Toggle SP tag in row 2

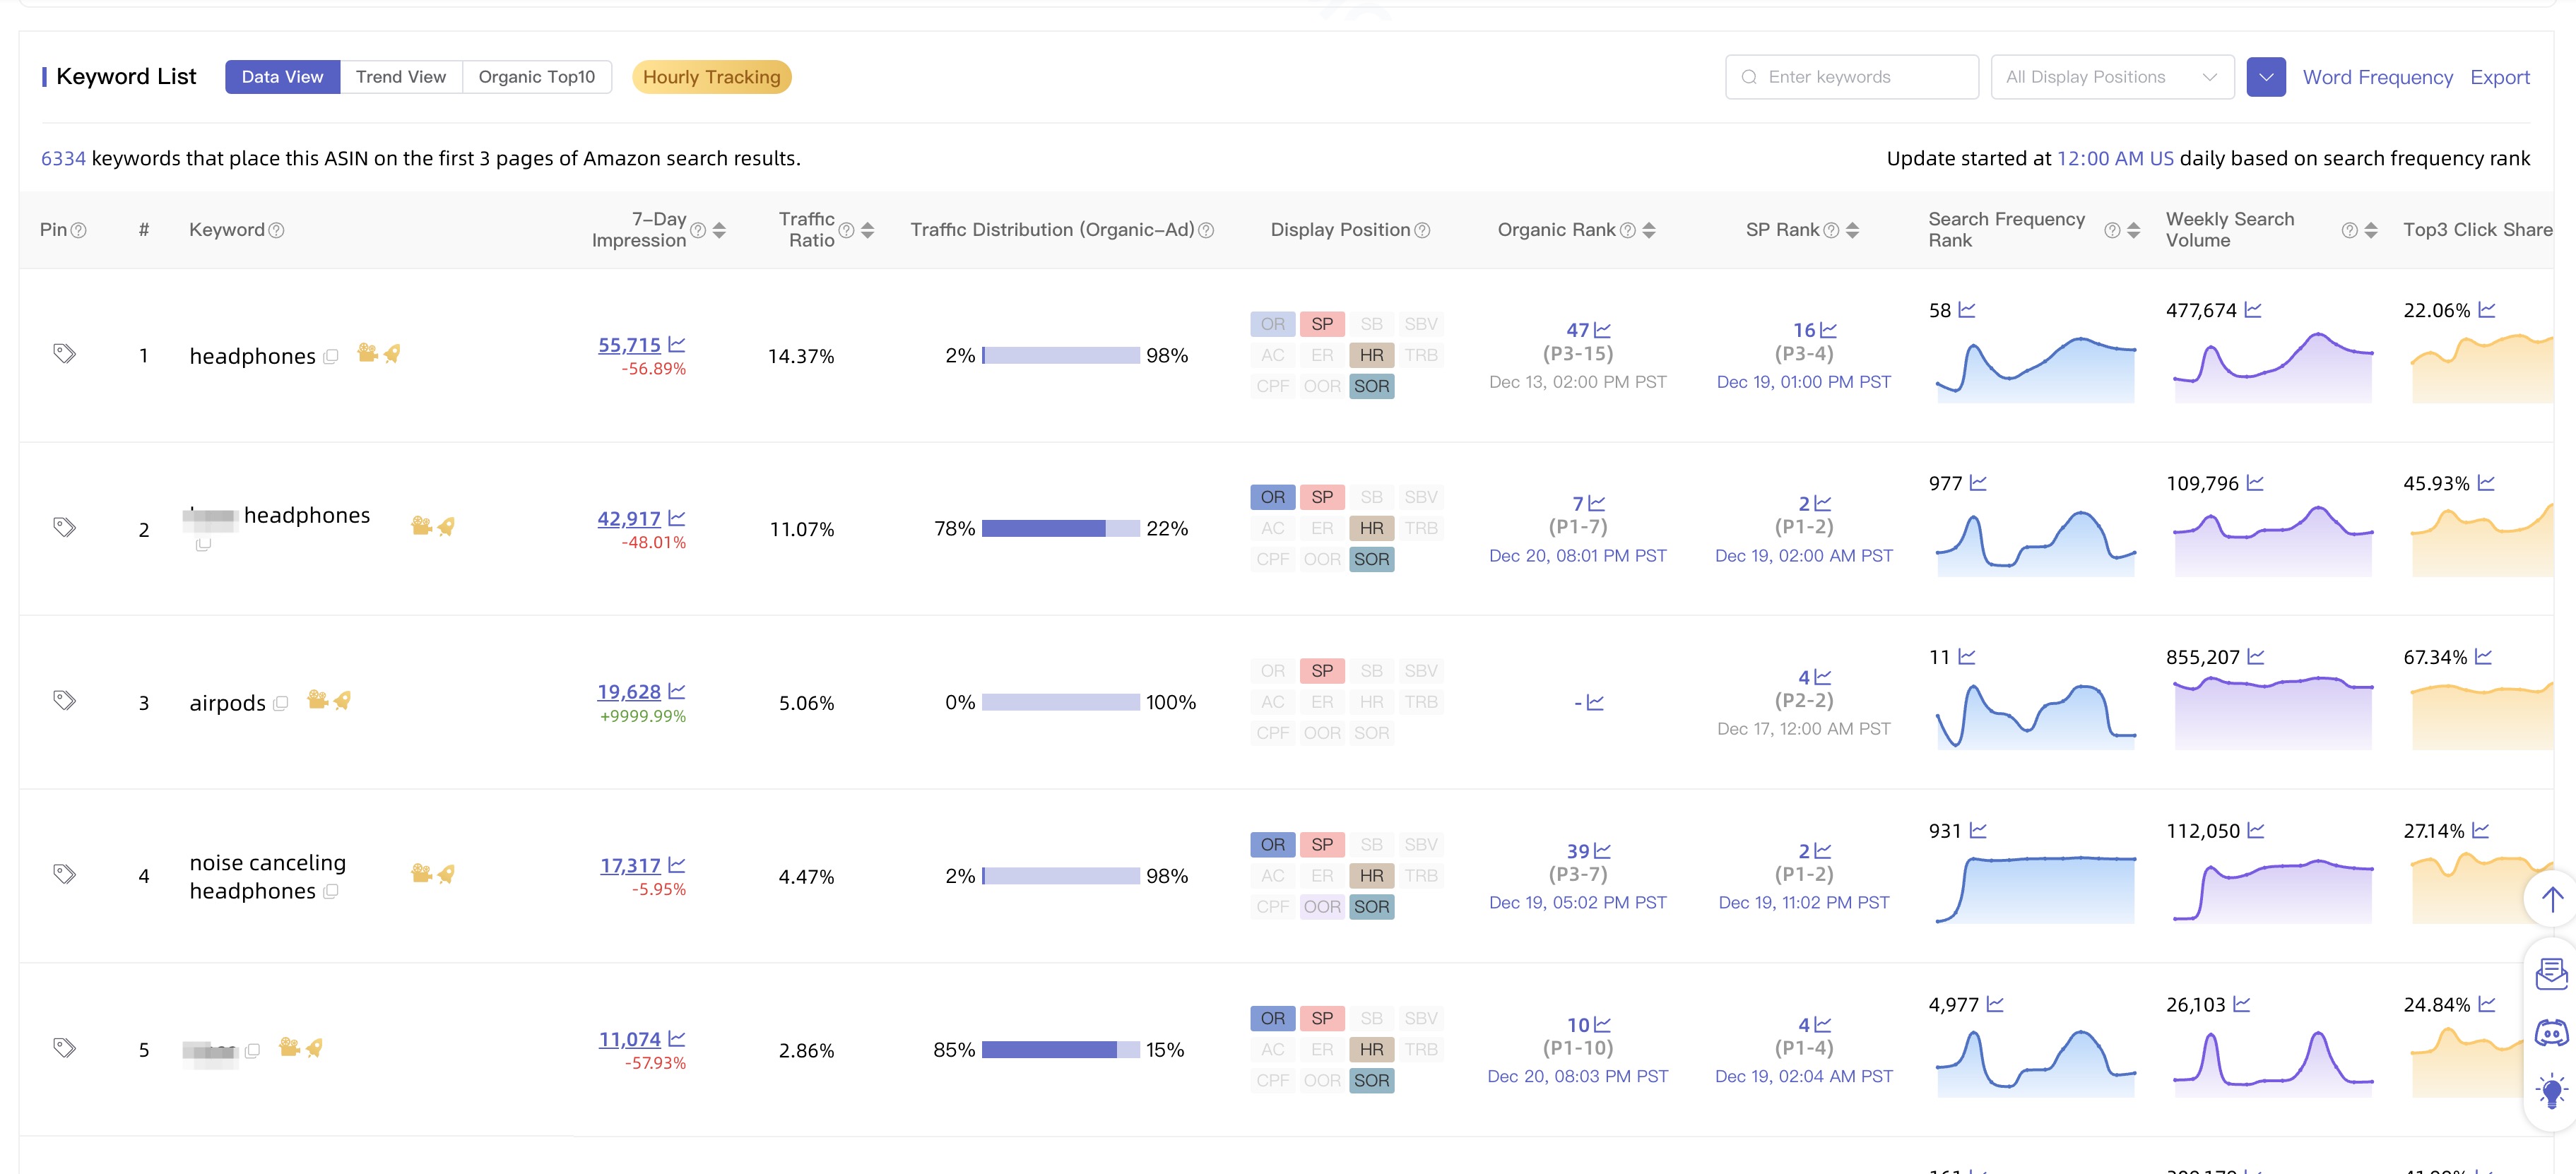click(x=1322, y=497)
